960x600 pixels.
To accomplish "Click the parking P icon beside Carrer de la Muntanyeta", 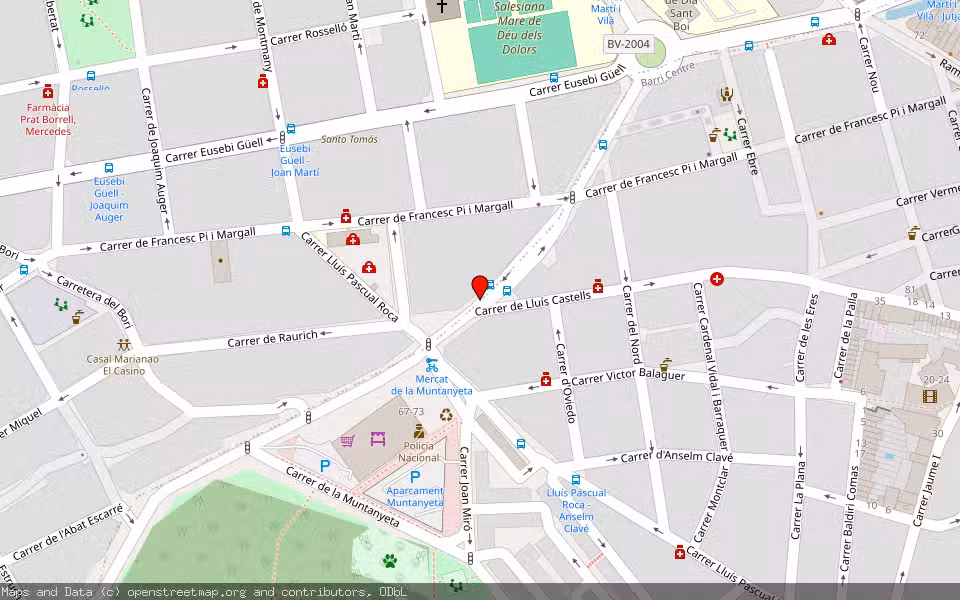I will 325,466.
